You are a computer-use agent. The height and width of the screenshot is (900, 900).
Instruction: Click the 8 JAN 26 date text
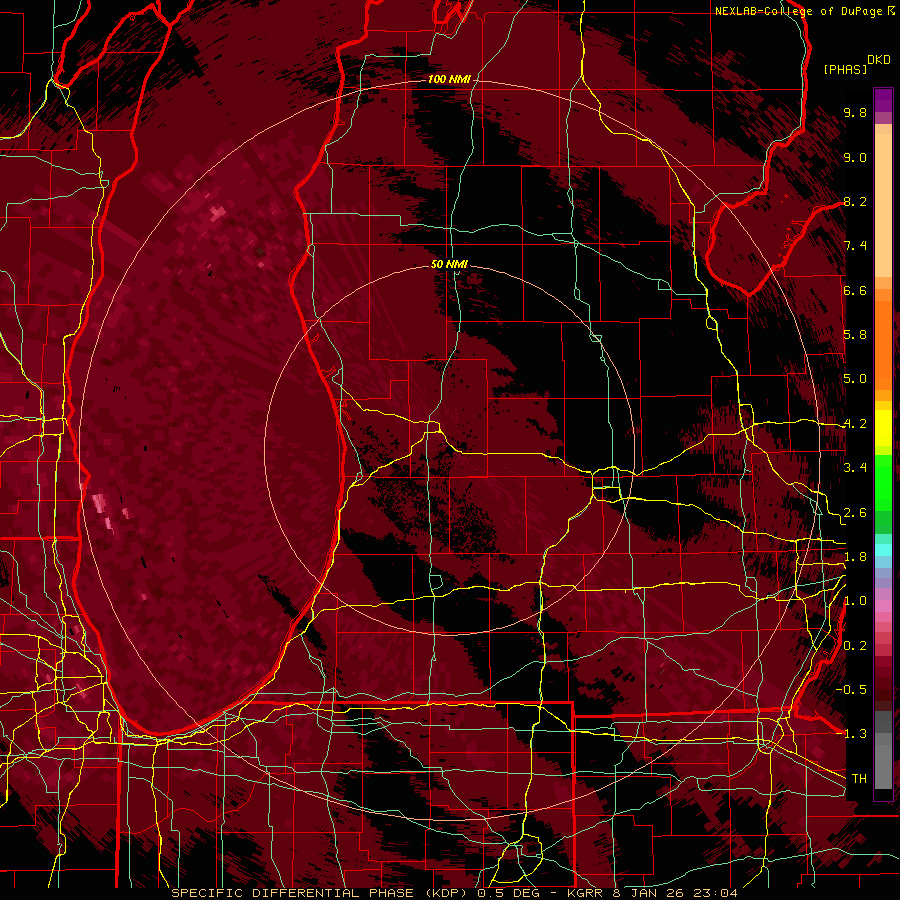[651, 893]
